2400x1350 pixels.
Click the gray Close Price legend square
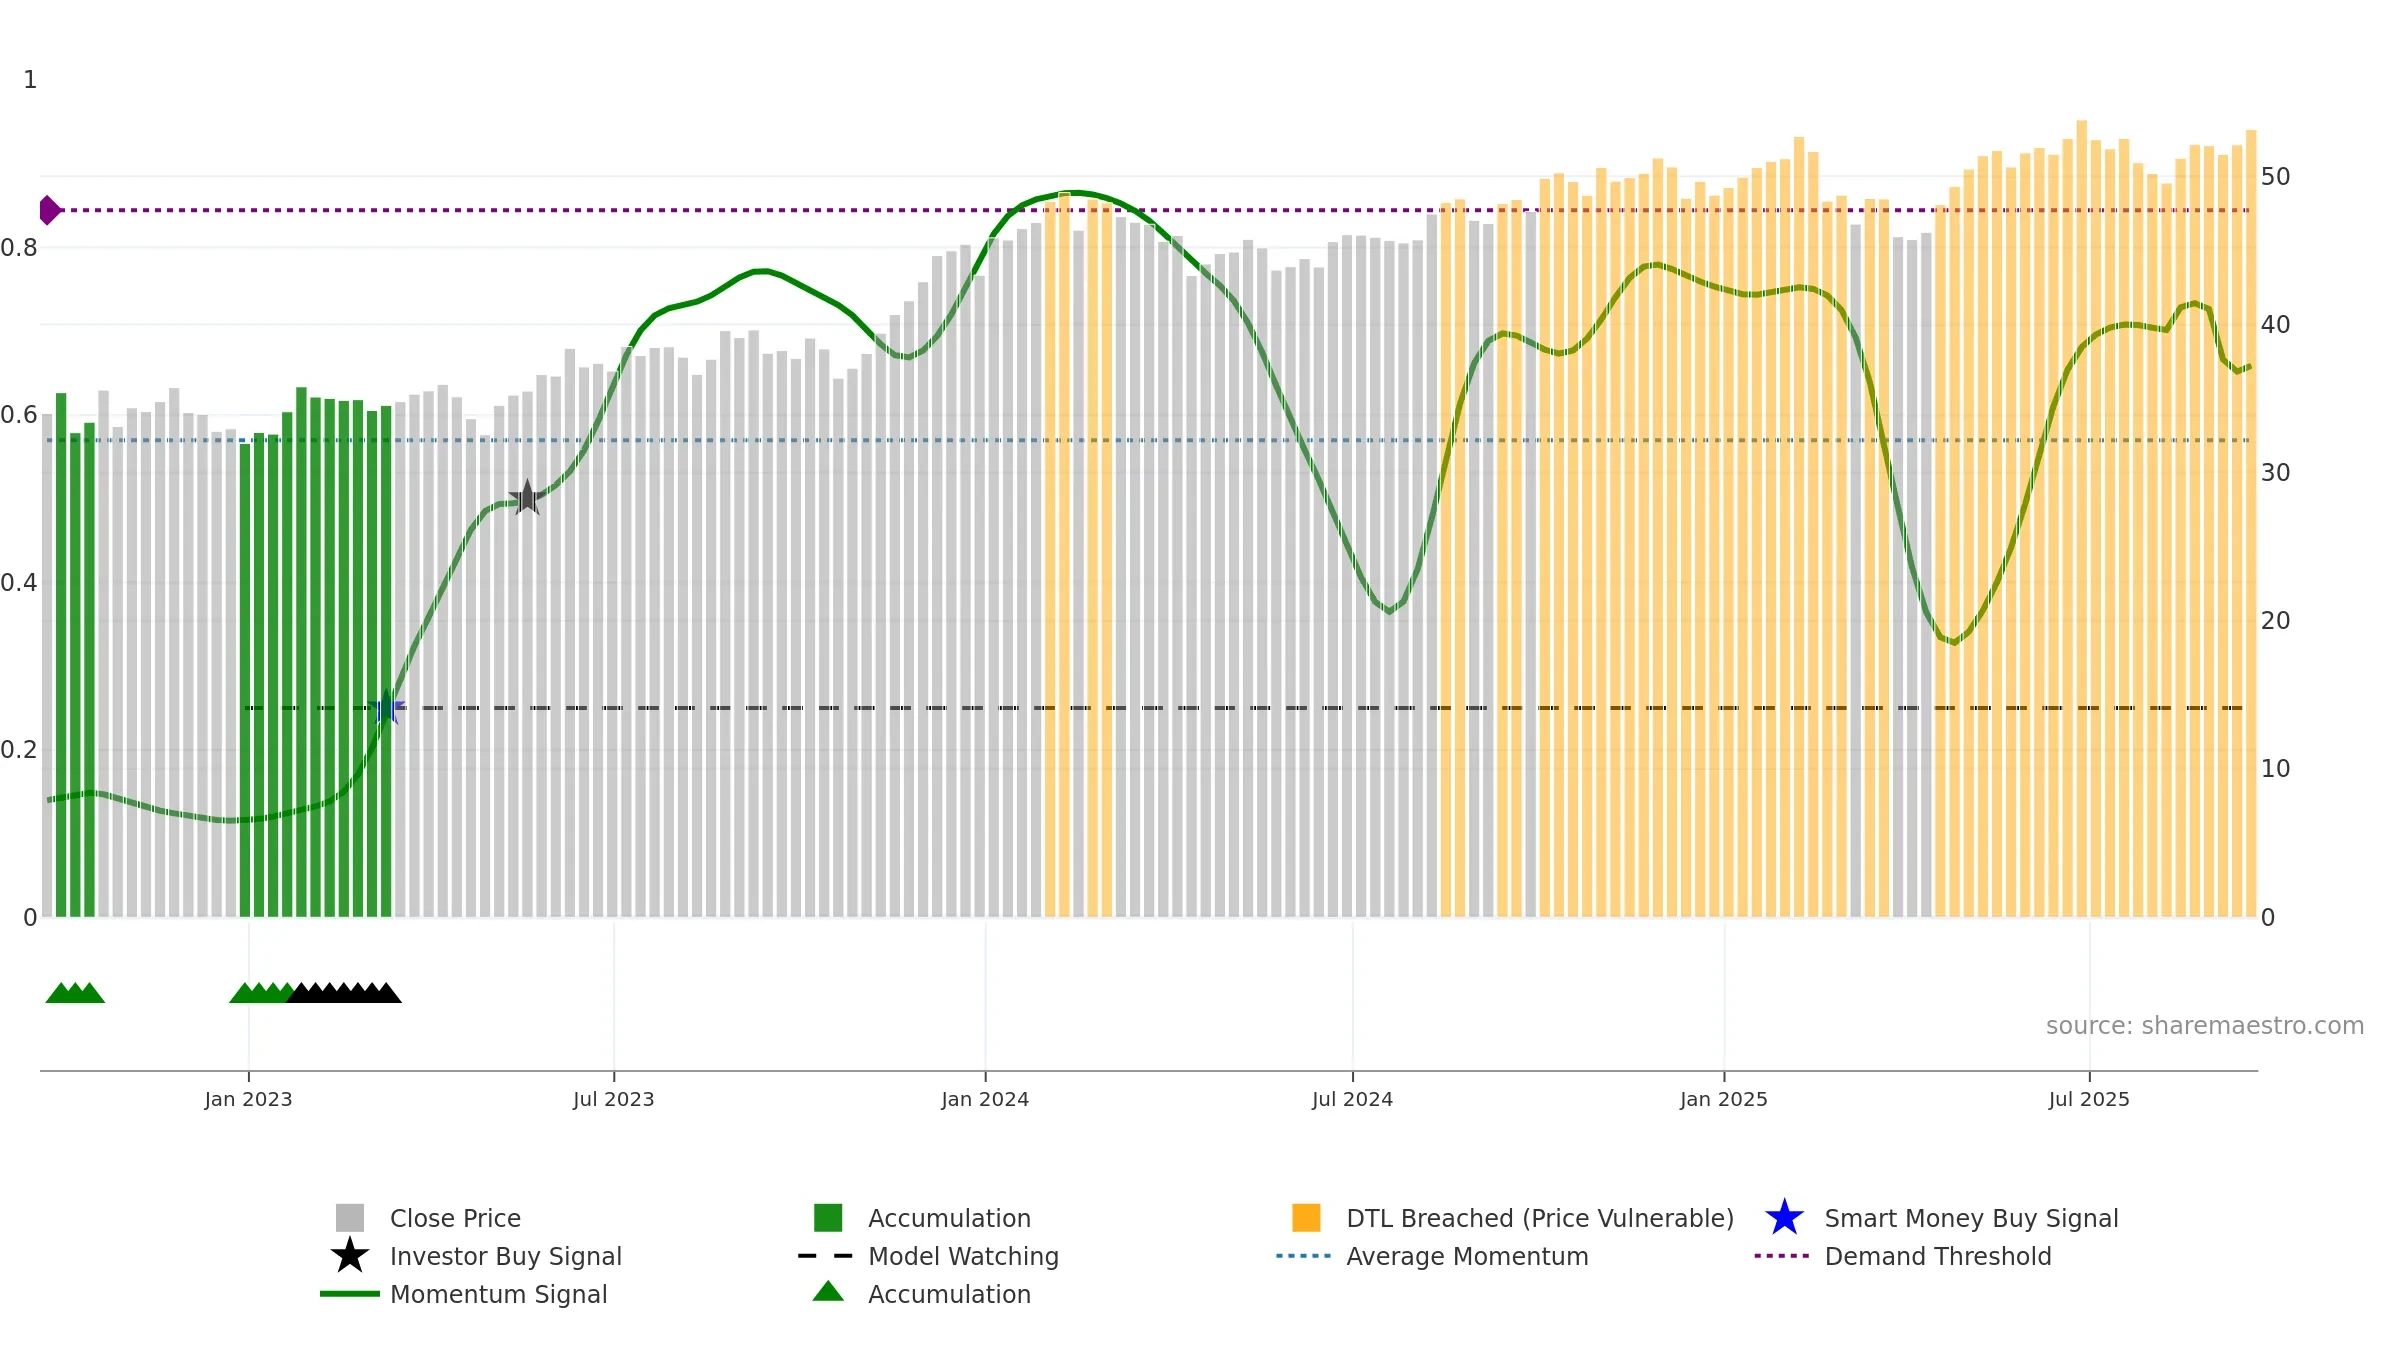(x=350, y=1218)
